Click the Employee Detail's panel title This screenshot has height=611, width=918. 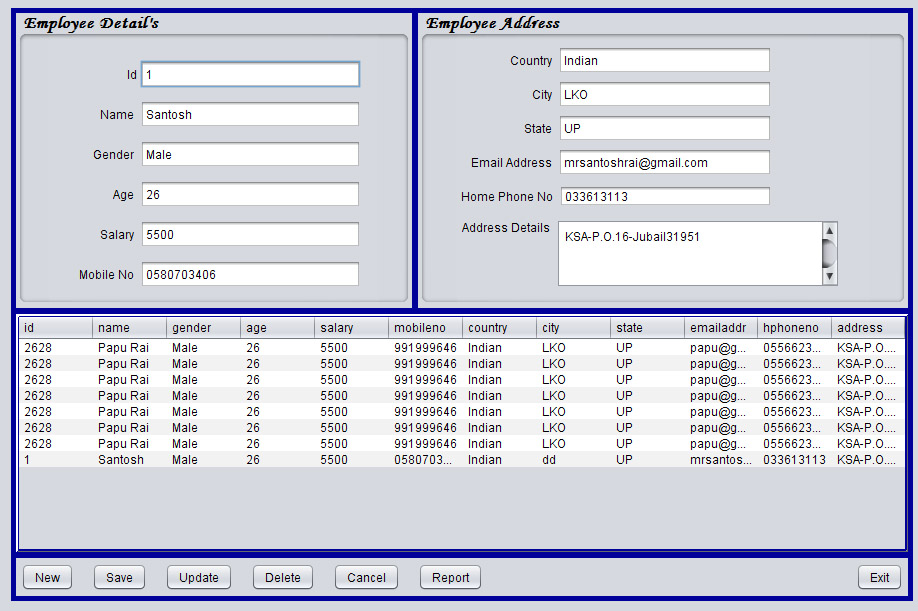91,23
